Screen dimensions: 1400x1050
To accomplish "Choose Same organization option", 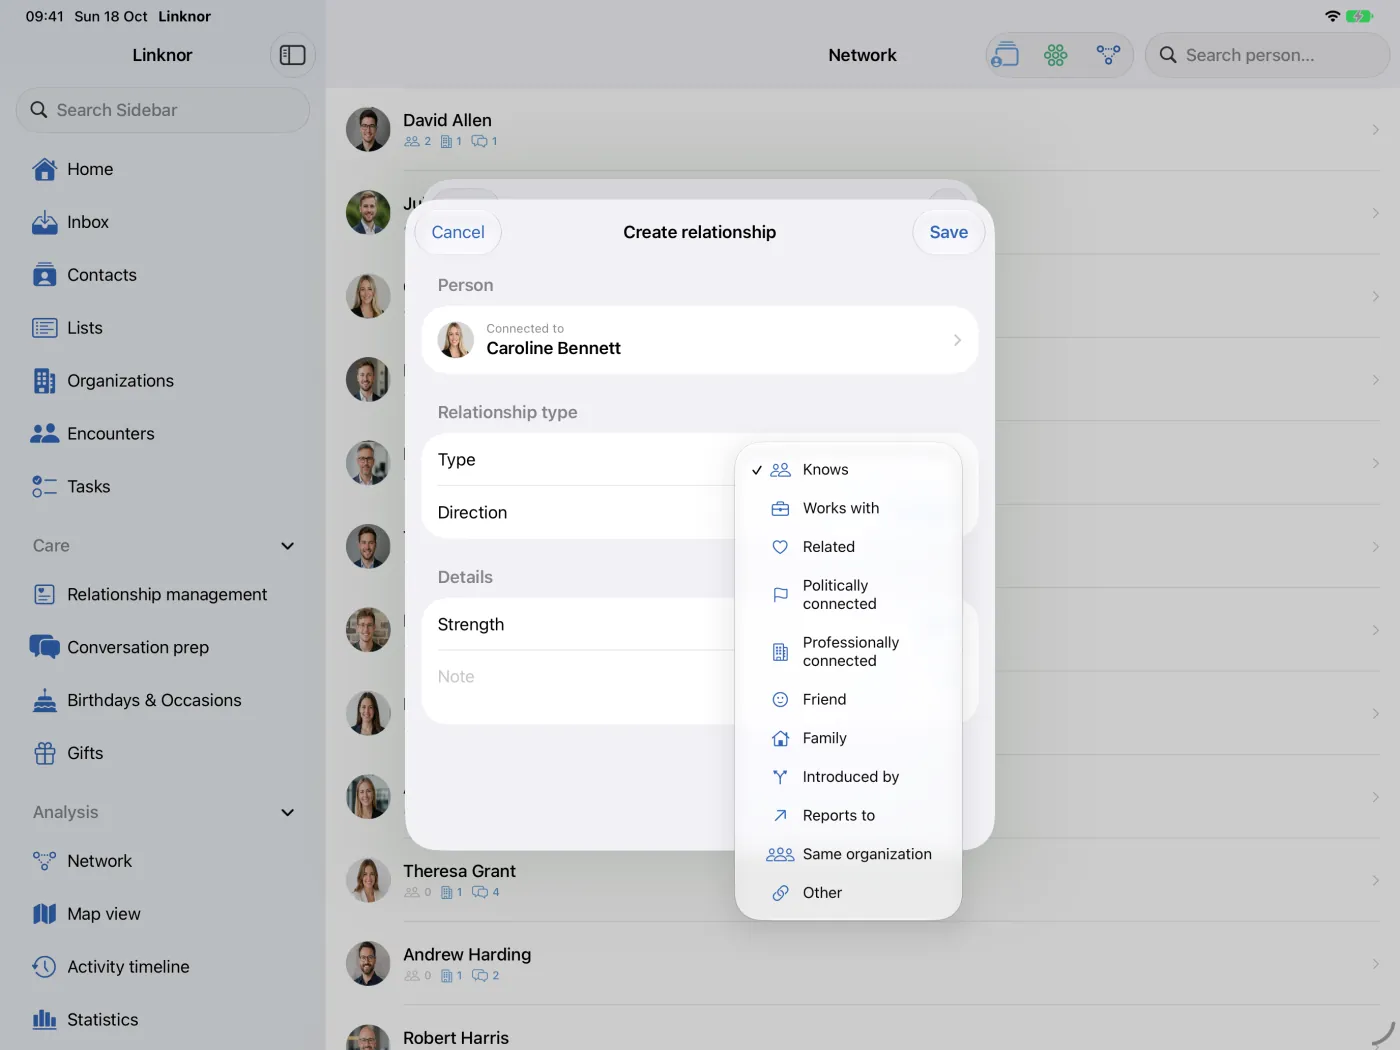I will coord(848,854).
